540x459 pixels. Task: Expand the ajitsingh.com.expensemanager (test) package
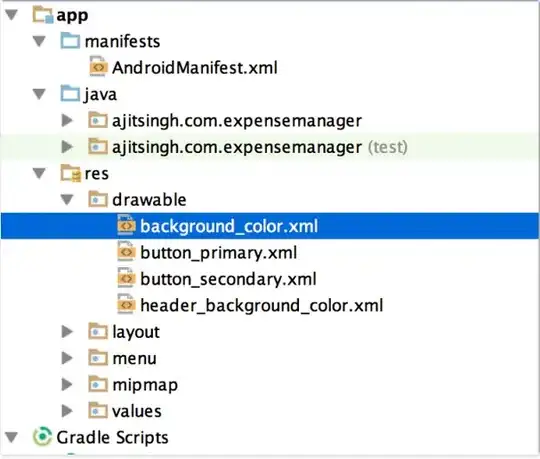pos(67,147)
